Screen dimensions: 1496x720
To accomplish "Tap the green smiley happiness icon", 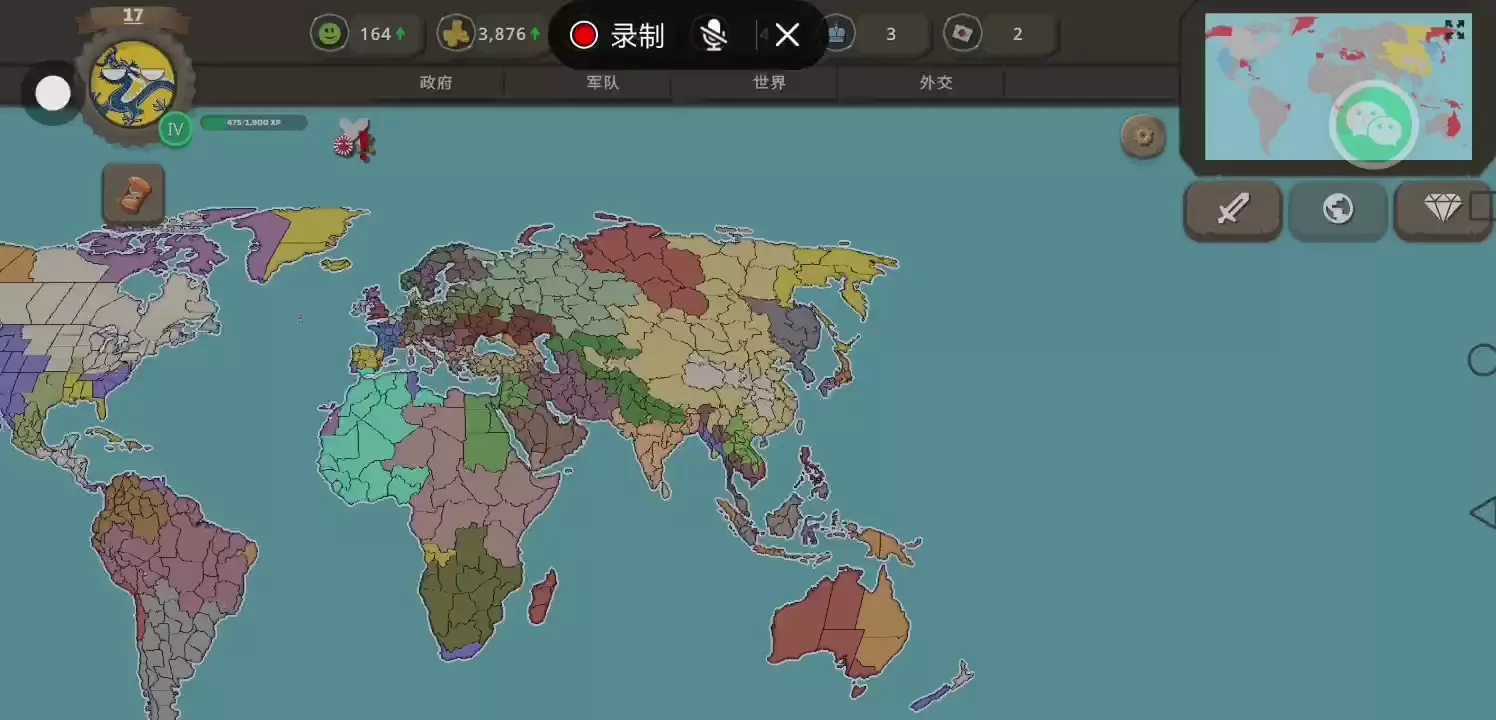I will [x=328, y=34].
